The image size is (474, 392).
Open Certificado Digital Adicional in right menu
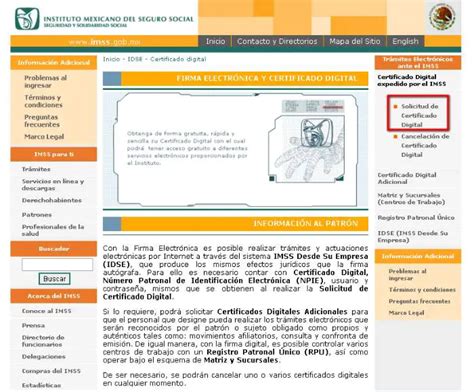(407, 178)
